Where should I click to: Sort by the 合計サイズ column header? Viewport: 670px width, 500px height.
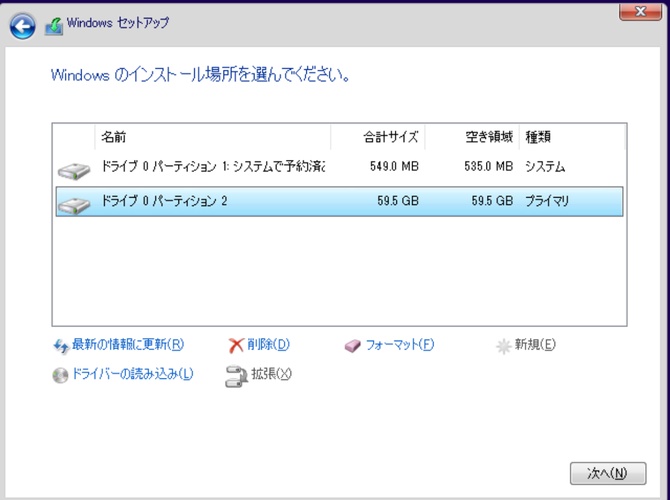pos(378,137)
